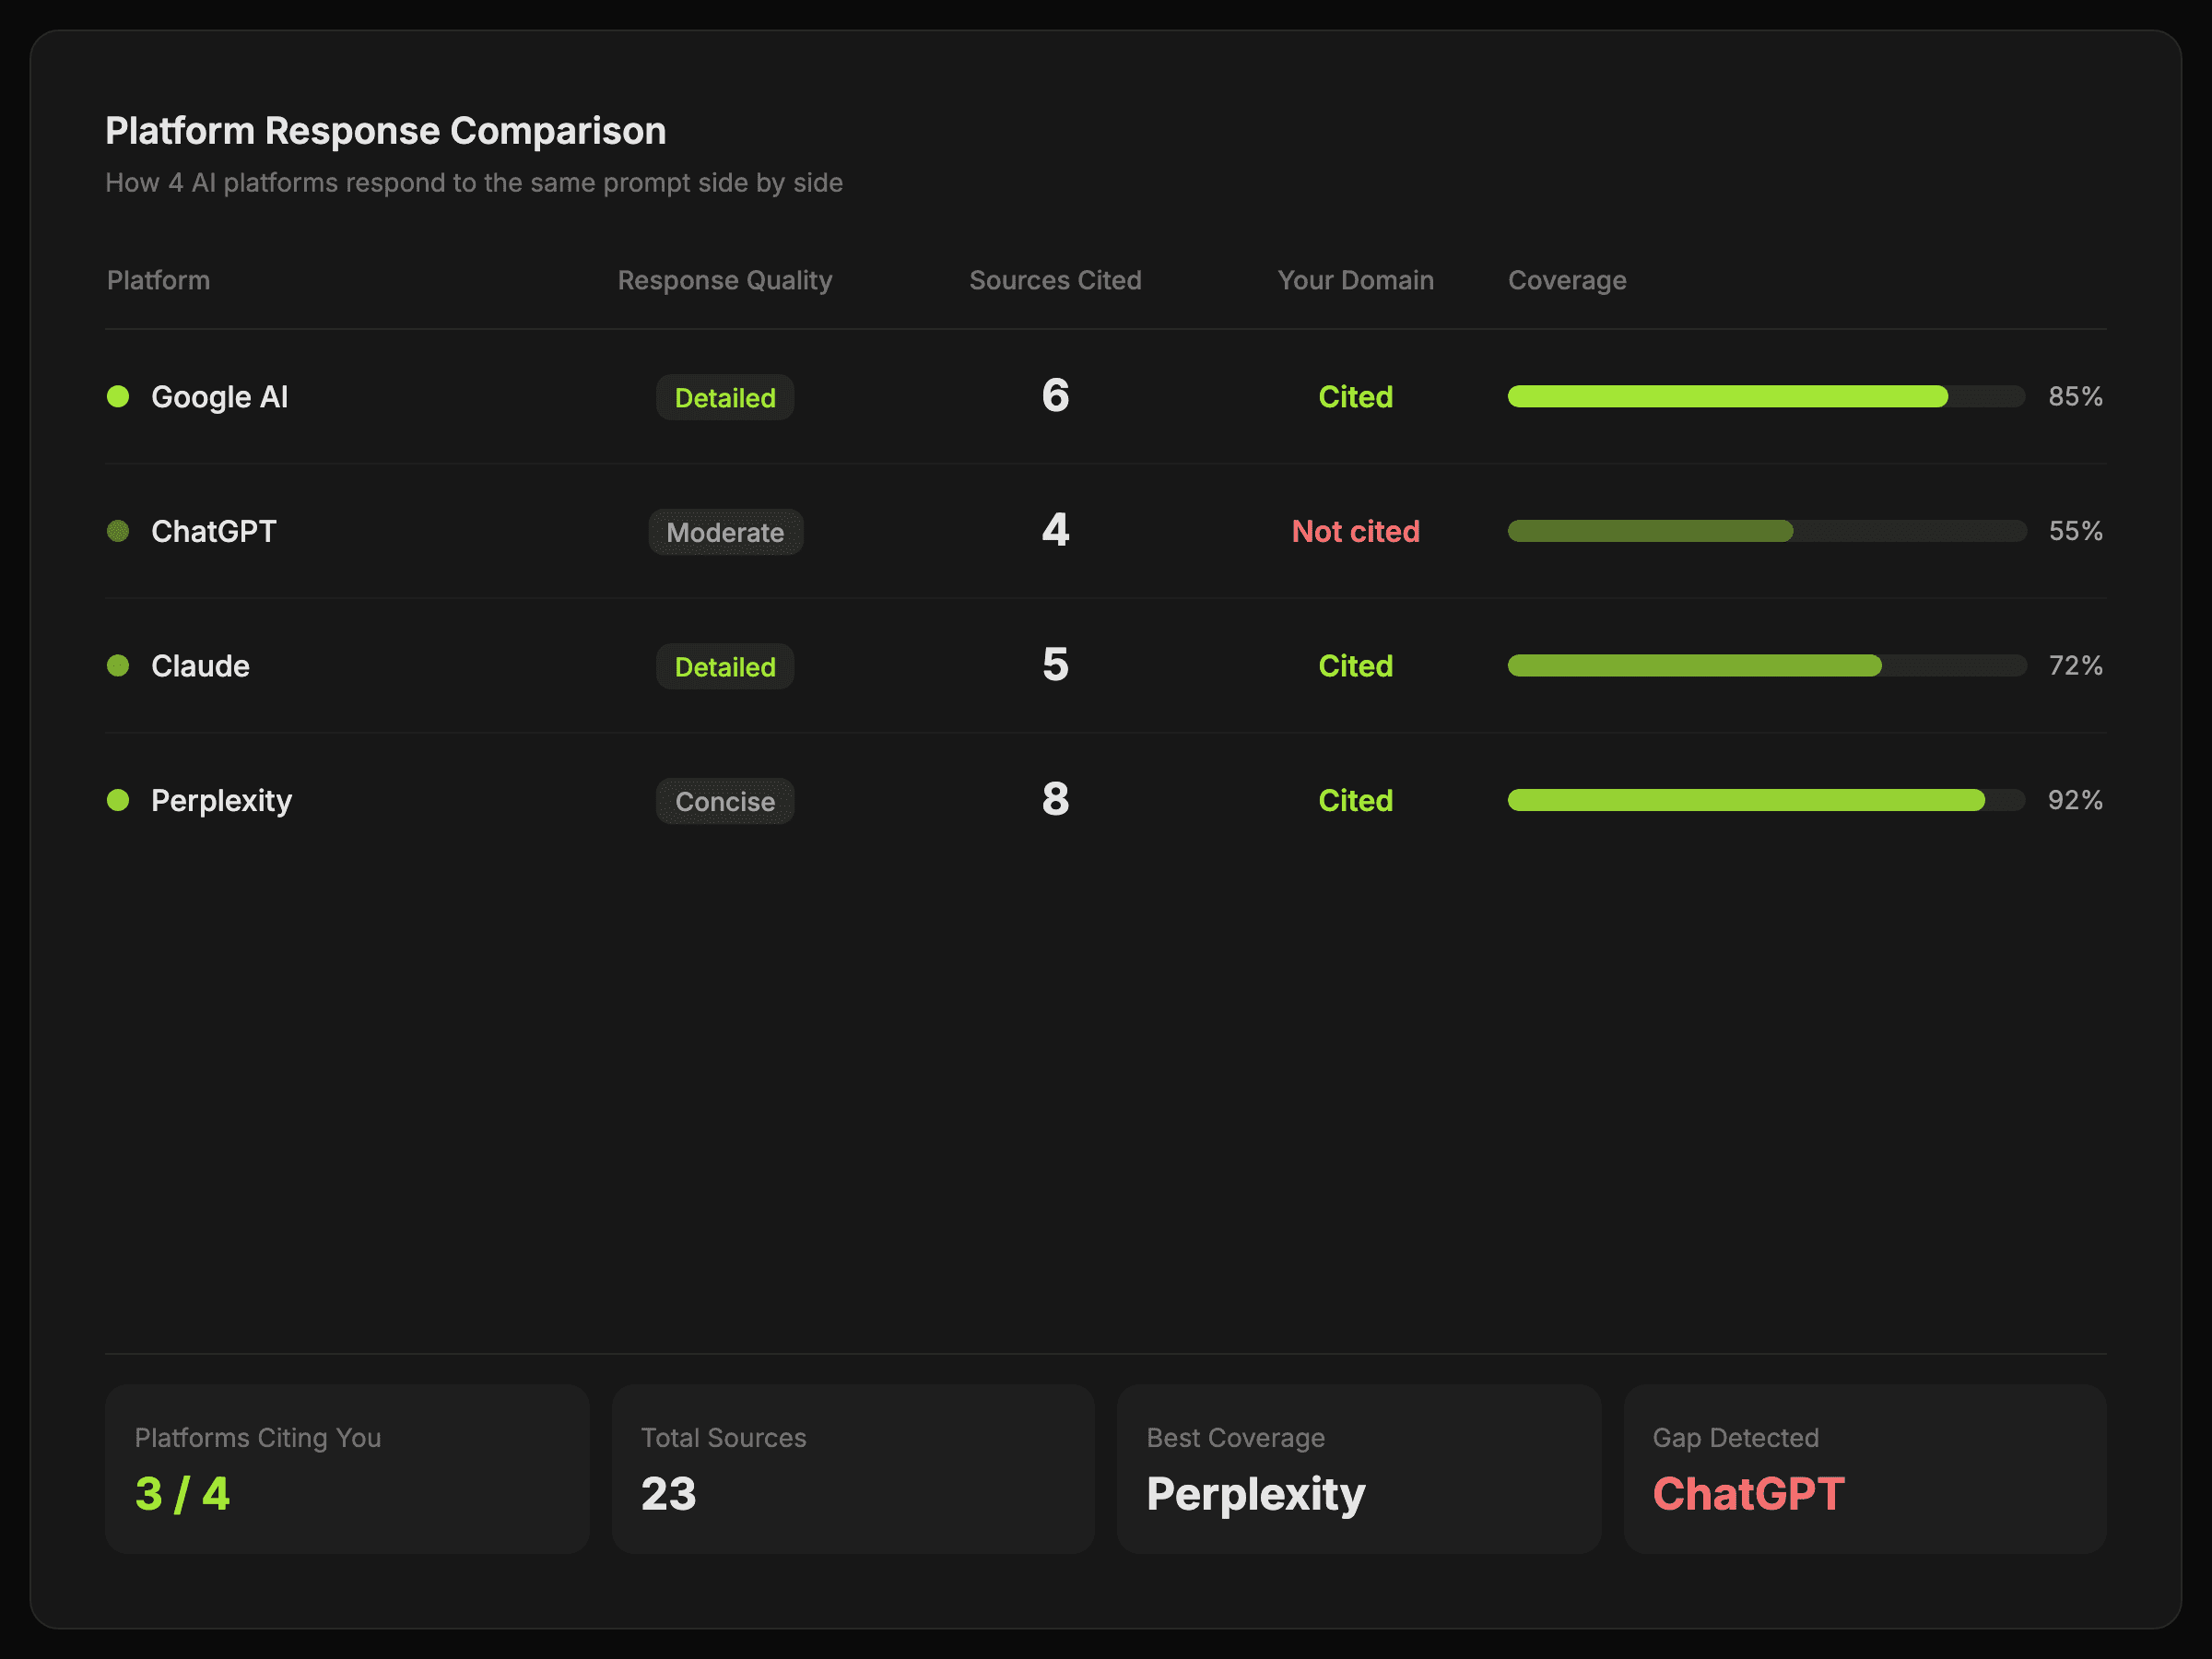
Task: Click the dot icon beside Claude
Action: [x=118, y=666]
